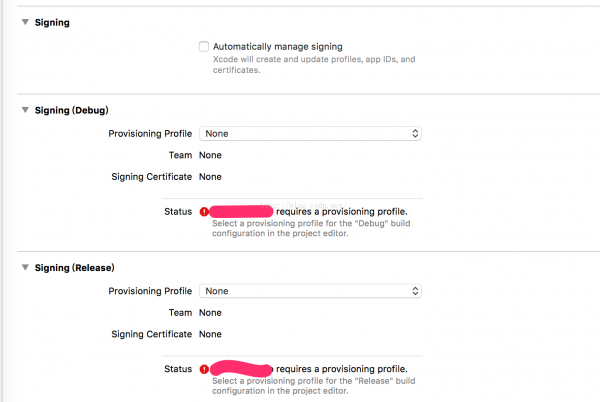Open Debug Provisioning Profile dropdown
The image size is (600, 402).
[310, 133]
